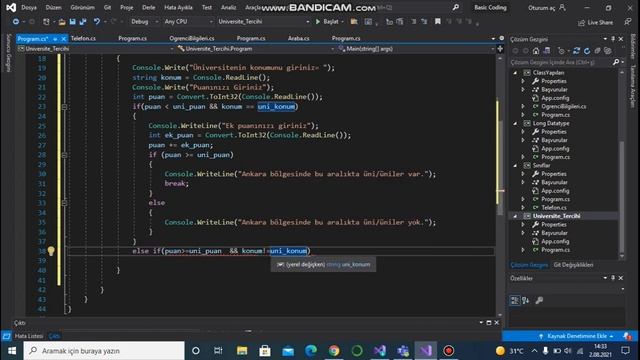Open the Visual Studio purple taskbar icon
Image resolution: width=640 pixels, height=360 pixels.
click(426, 351)
